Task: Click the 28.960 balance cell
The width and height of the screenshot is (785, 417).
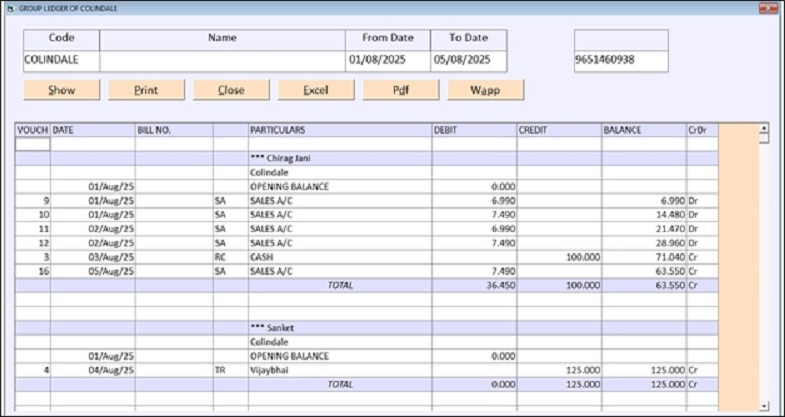Action: click(x=644, y=243)
